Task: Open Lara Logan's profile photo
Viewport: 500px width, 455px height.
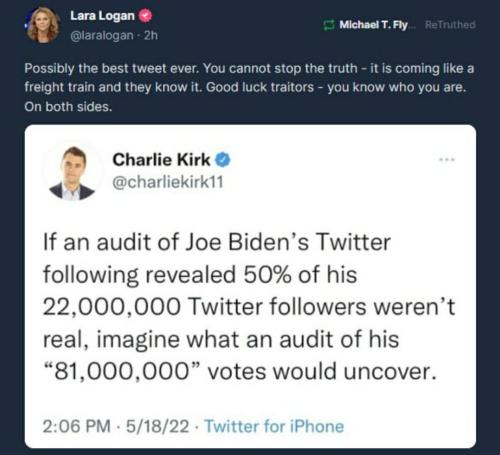Action: tap(43, 25)
